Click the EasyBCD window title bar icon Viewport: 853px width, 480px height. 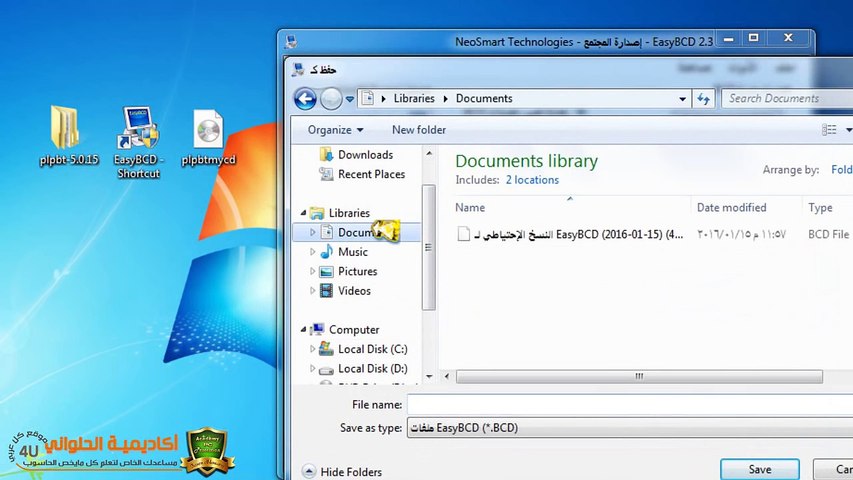292,42
